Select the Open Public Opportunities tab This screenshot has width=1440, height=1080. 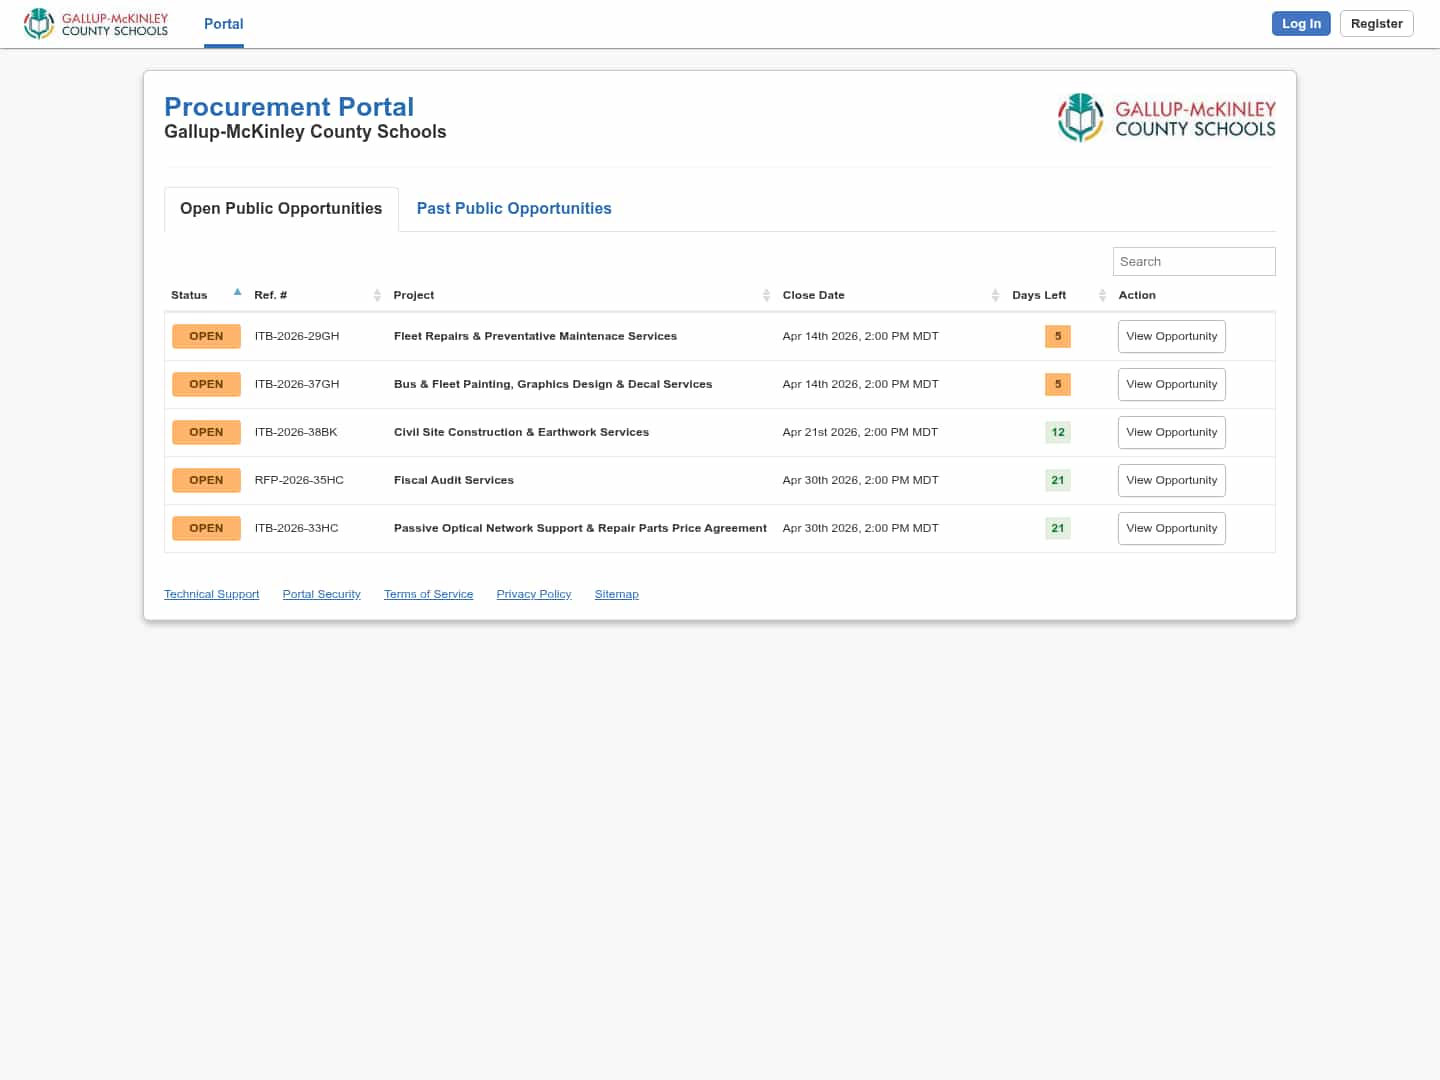[x=281, y=208]
